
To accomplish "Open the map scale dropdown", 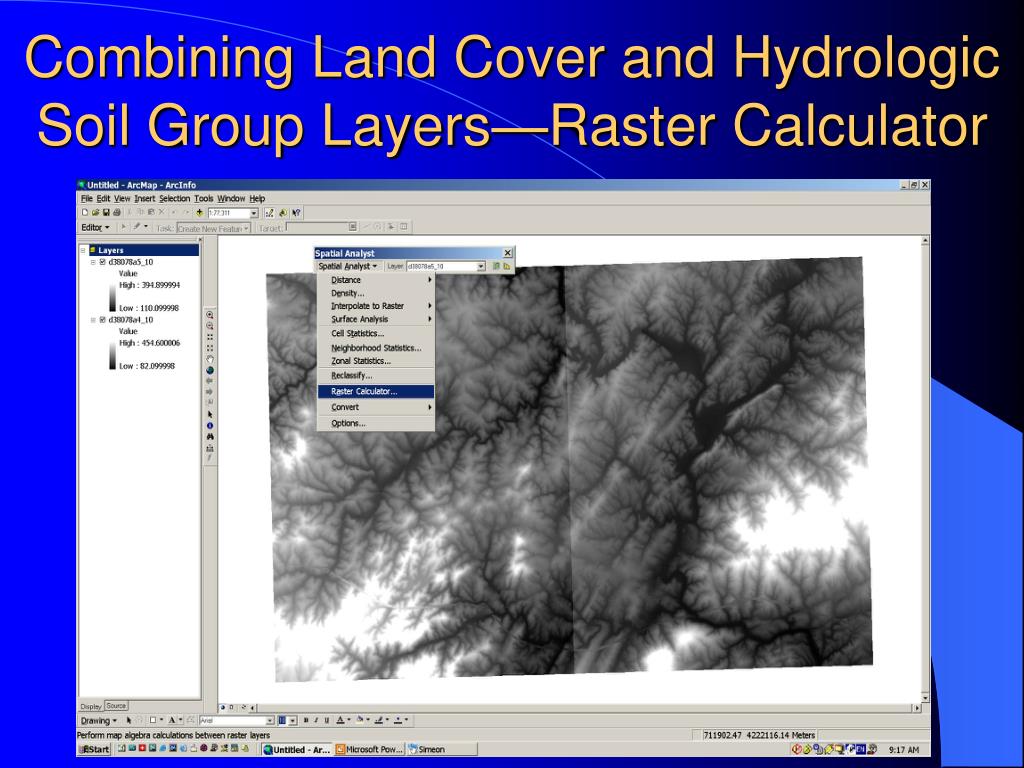I will [x=254, y=214].
